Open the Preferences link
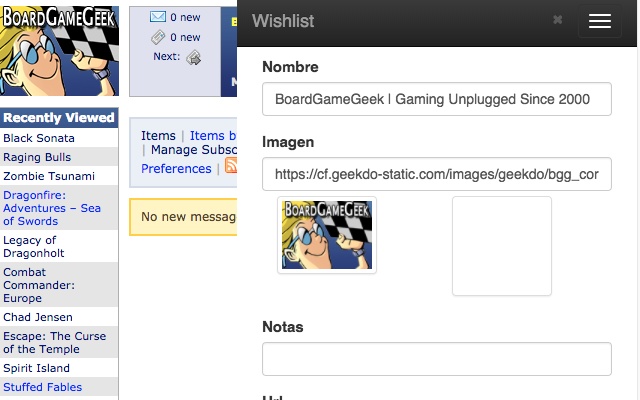Viewport: 640px width, 400px height. pos(176,169)
